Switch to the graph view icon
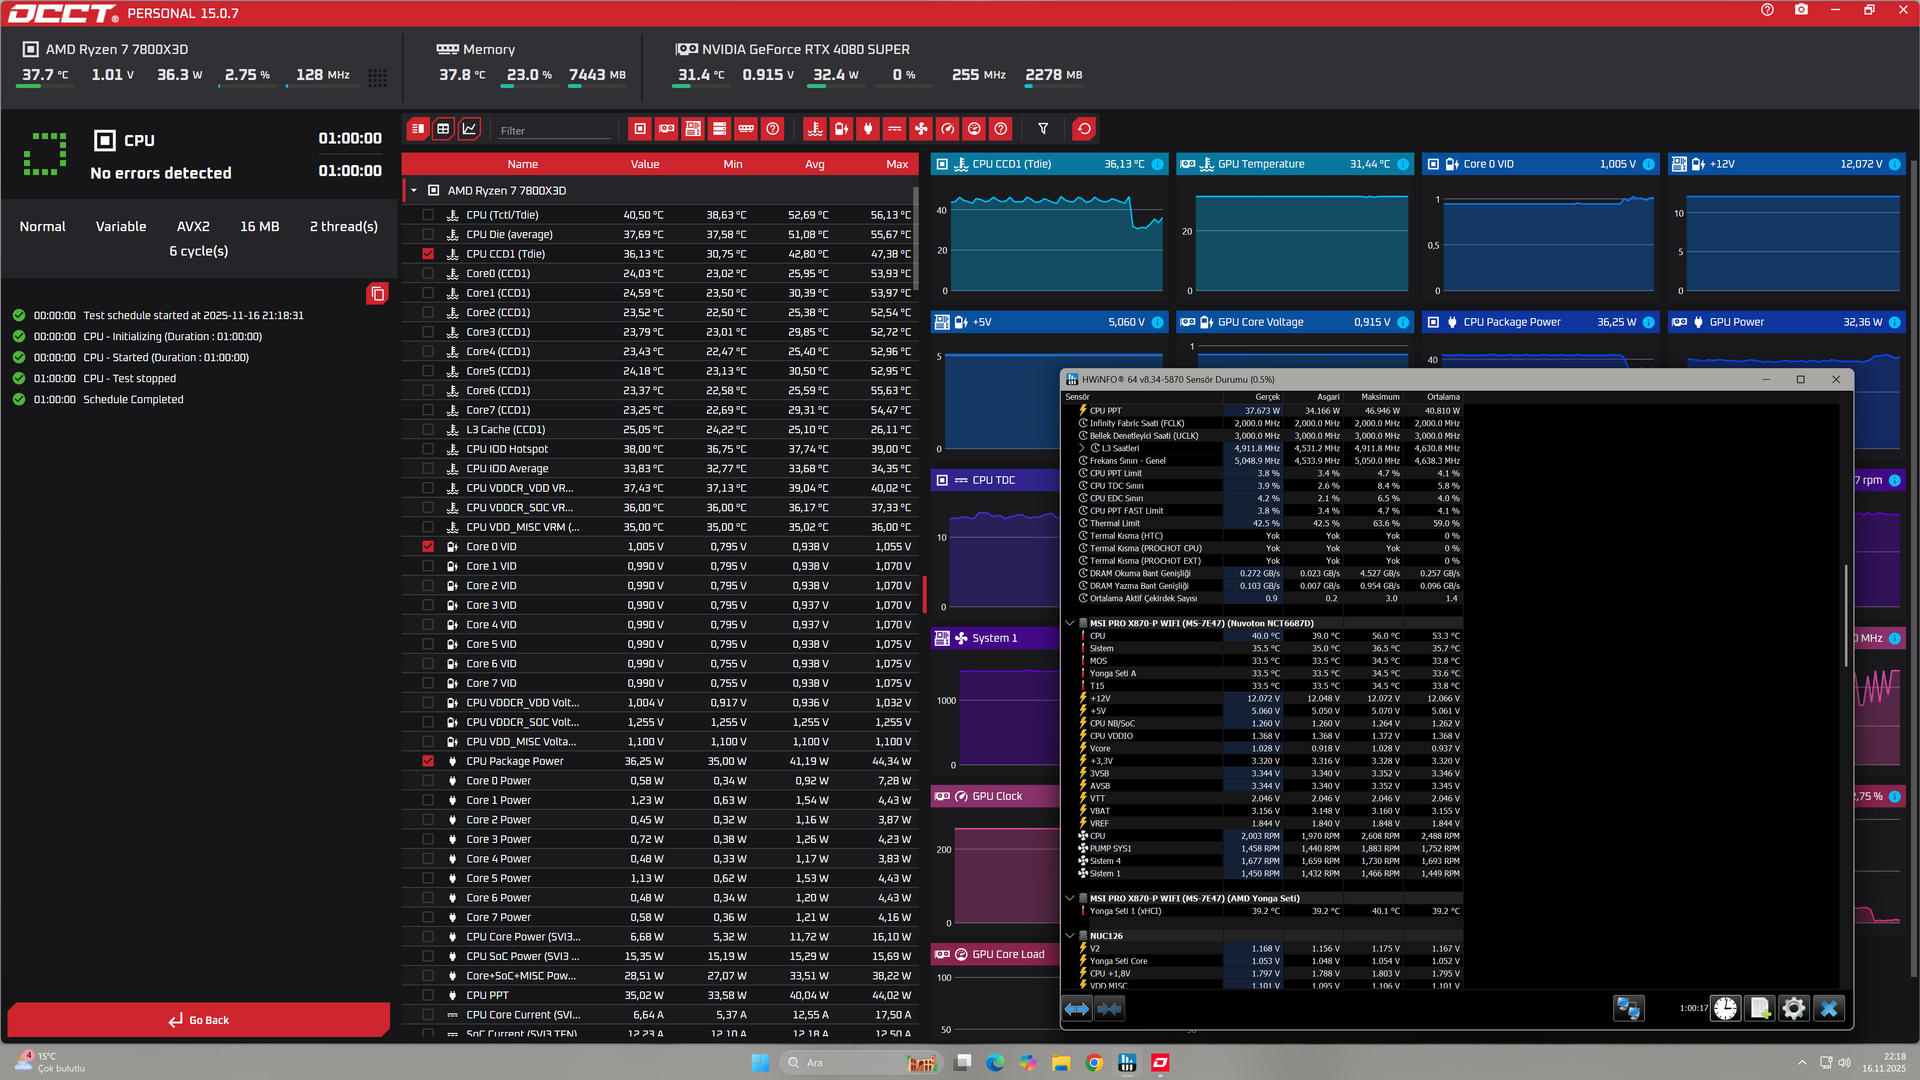Viewport: 1920px width, 1080px height. [x=469, y=129]
